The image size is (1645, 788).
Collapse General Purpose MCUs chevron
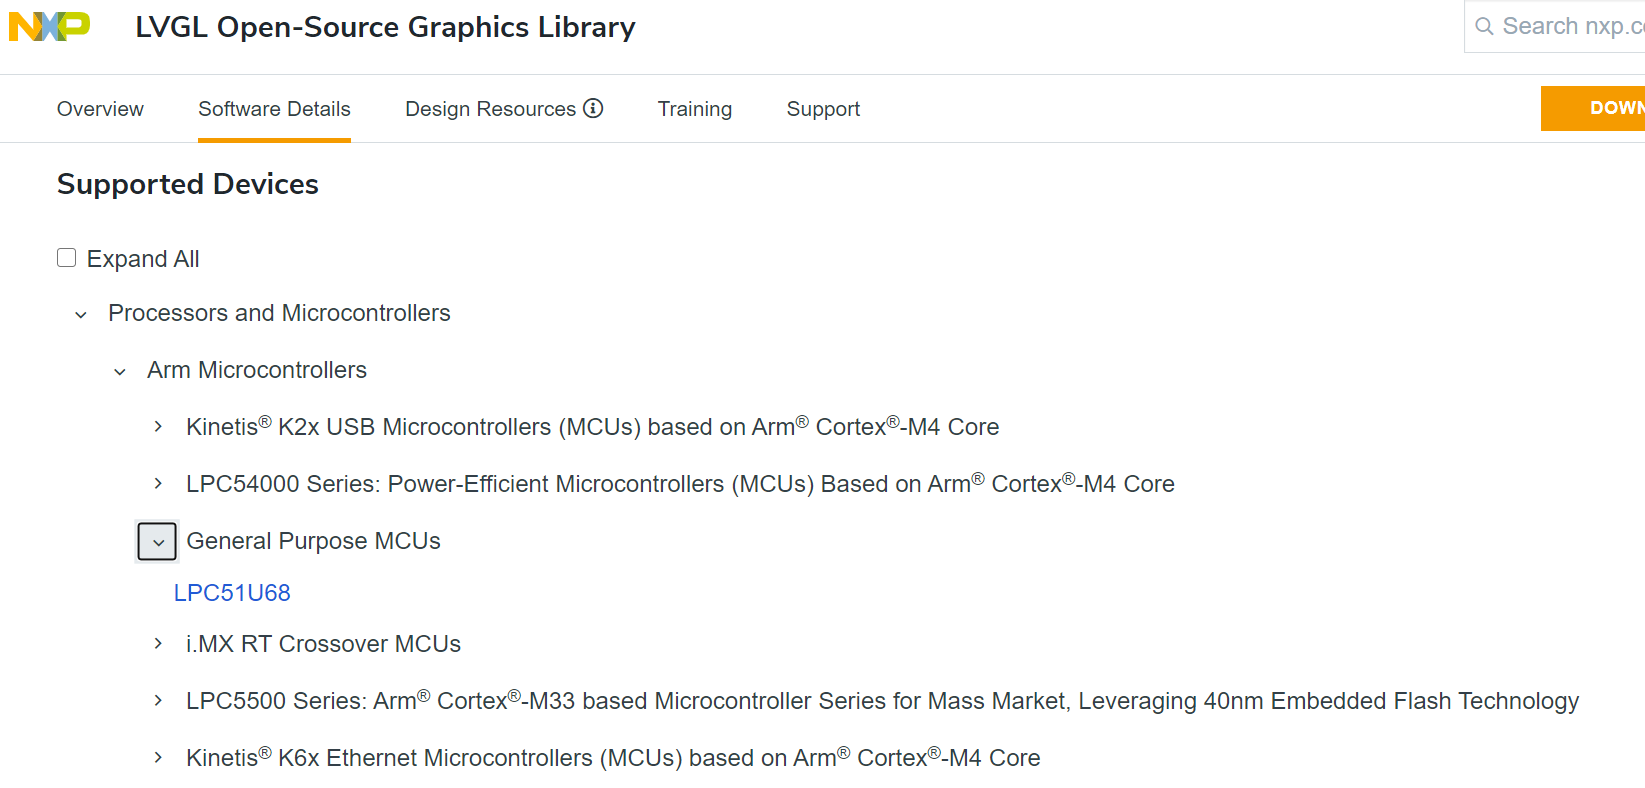157,542
